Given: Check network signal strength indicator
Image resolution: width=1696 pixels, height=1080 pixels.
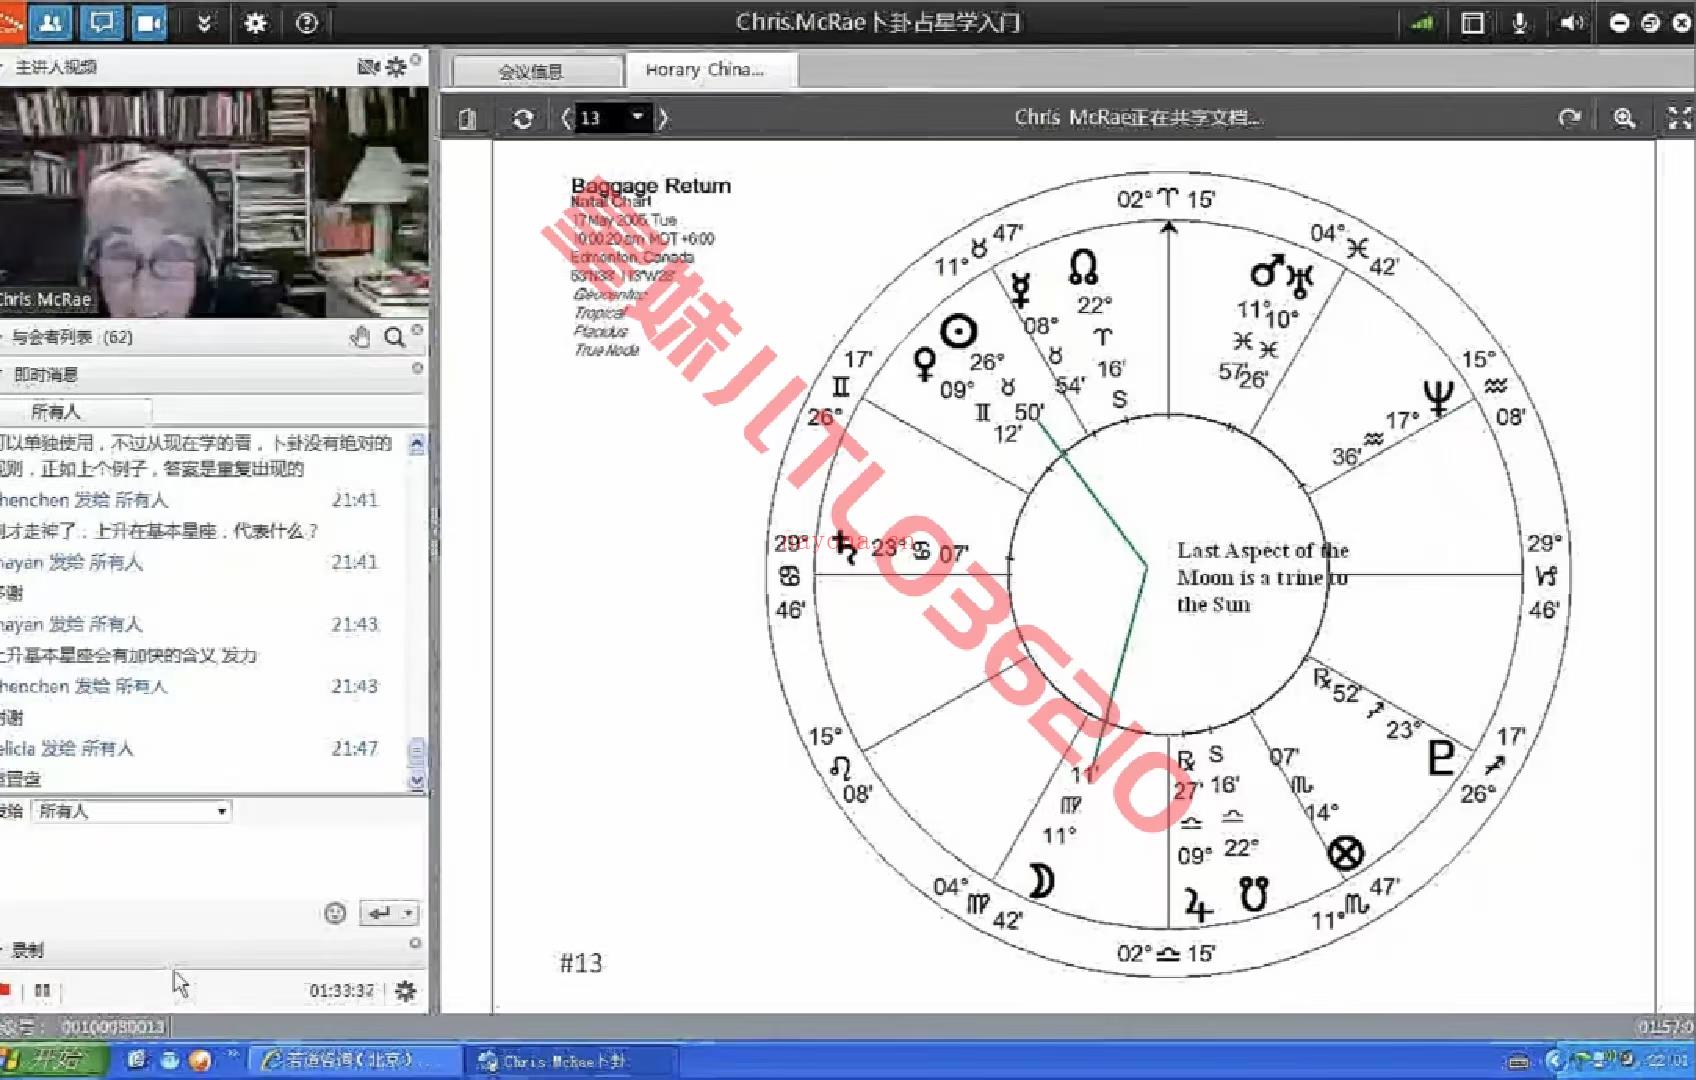Looking at the screenshot, I should tap(1421, 22).
